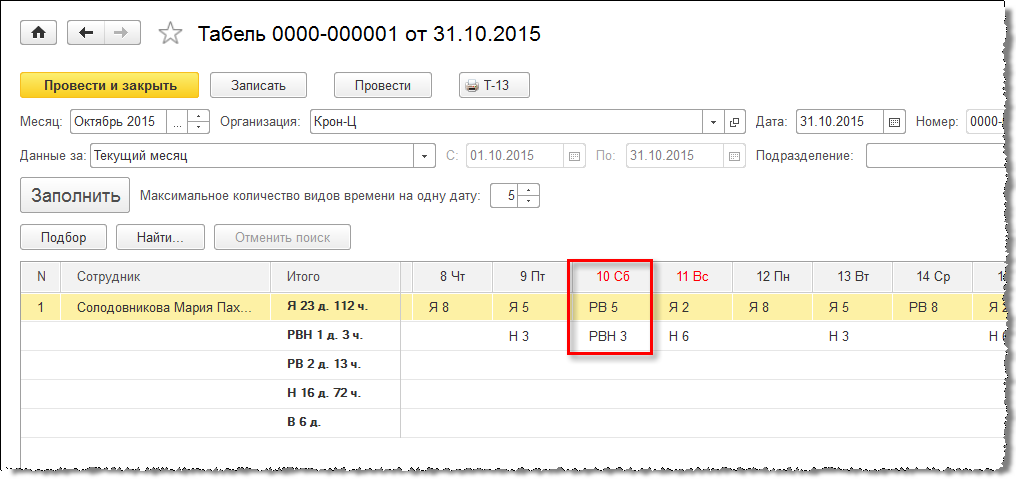Open the Найти... search dialog
This screenshot has width=1016, height=479.
[x=161, y=237]
